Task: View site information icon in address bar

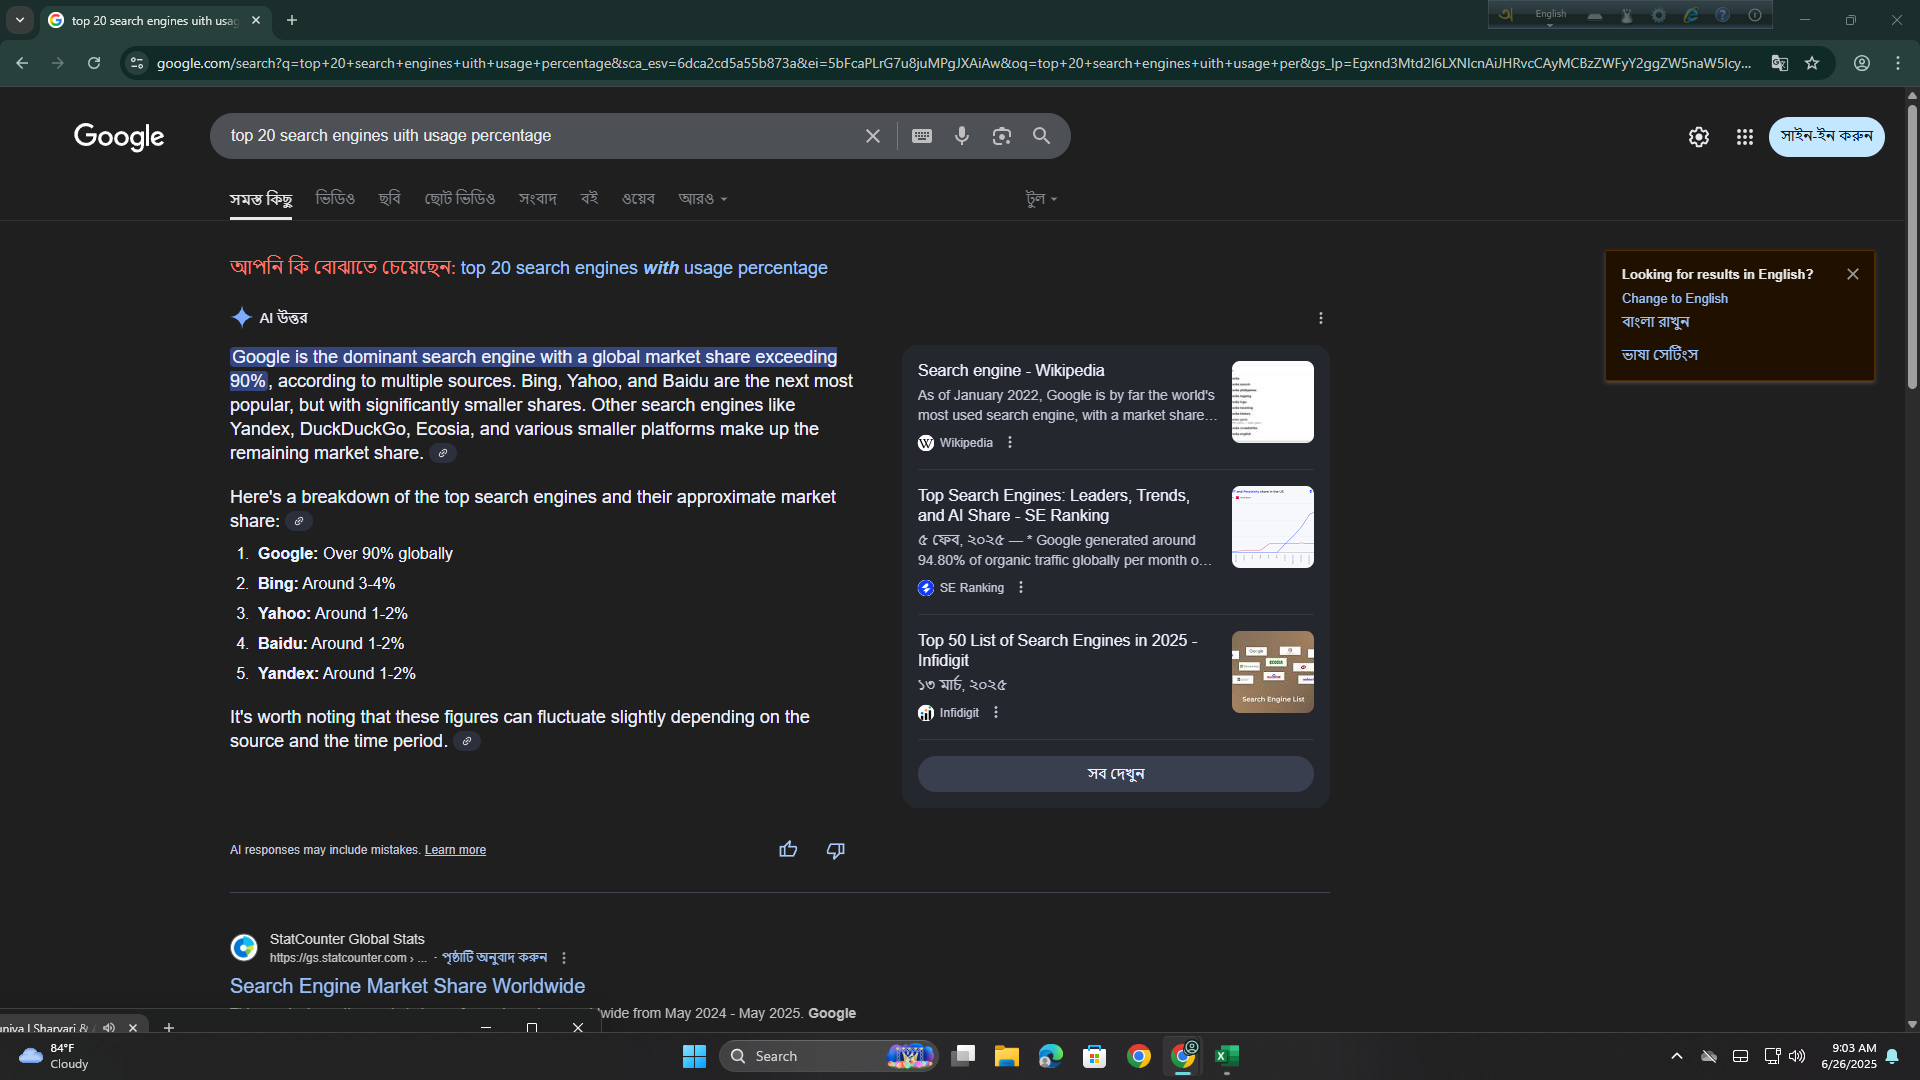Action: [x=137, y=63]
